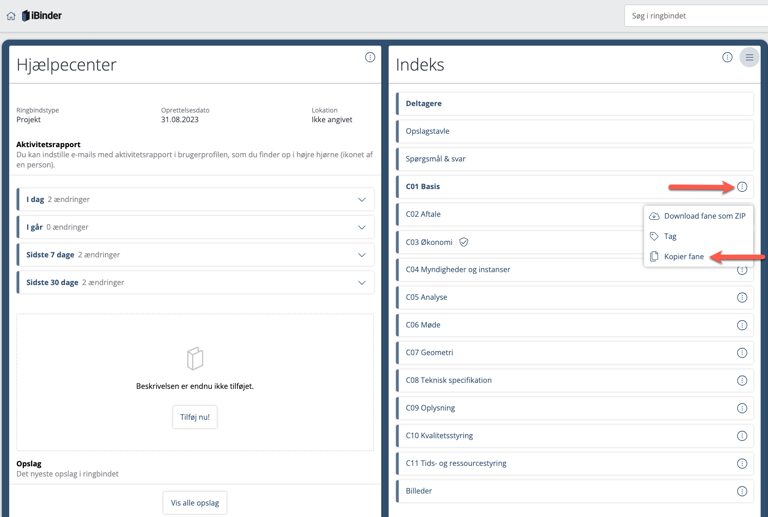Screen dimensions: 768x517
Task: Open info icon in Indeks panel header
Action: click(727, 58)
